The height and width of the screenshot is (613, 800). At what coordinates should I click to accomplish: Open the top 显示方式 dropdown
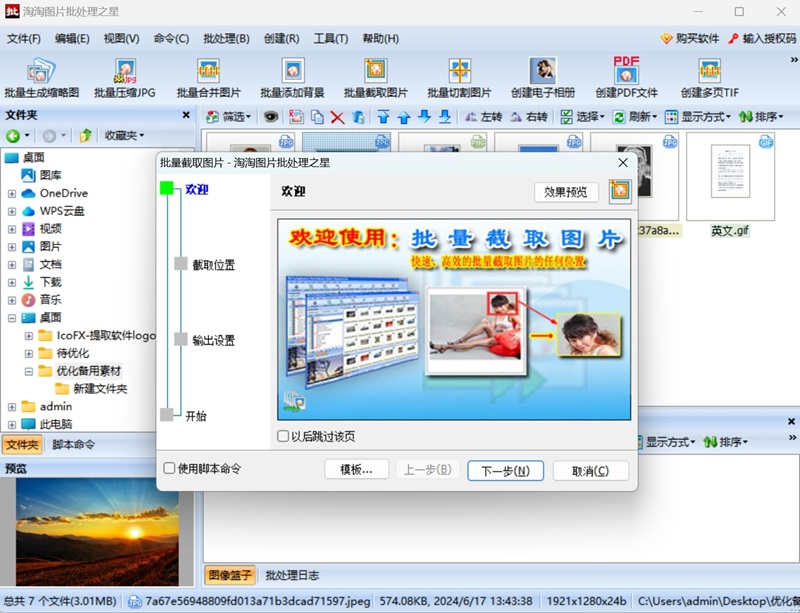pos(698,117)
